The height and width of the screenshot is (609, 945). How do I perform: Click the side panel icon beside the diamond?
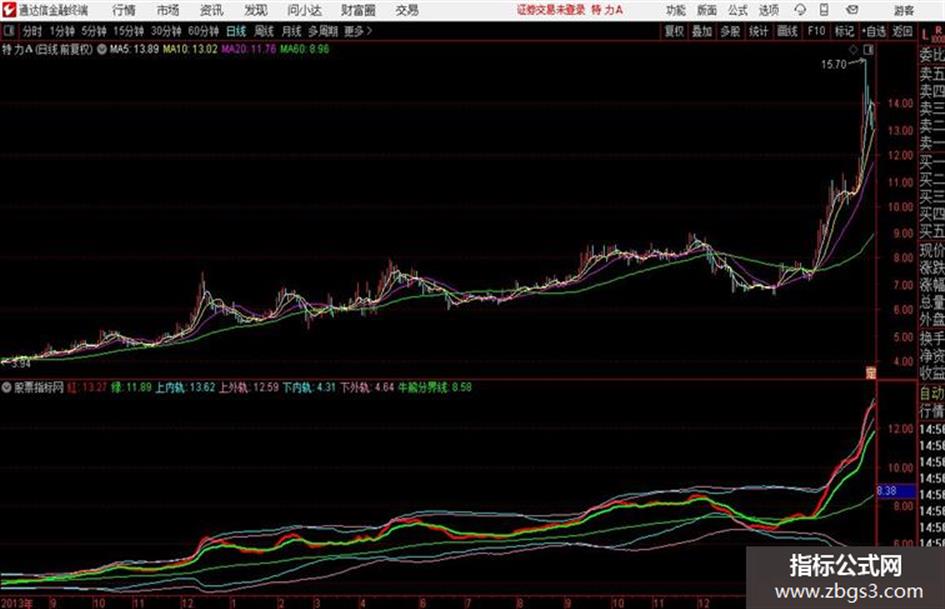pyautogui.click(x=868, y=50)
